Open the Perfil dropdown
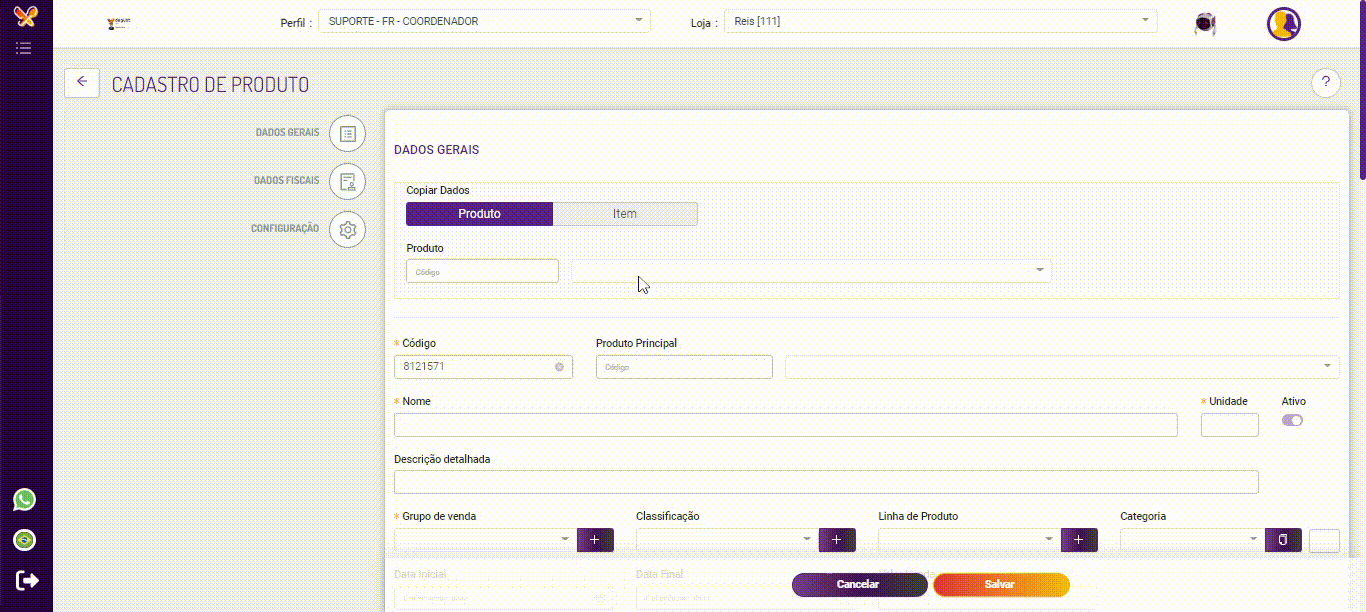Viewport: 1366px width, 612px height. point(484,21)
